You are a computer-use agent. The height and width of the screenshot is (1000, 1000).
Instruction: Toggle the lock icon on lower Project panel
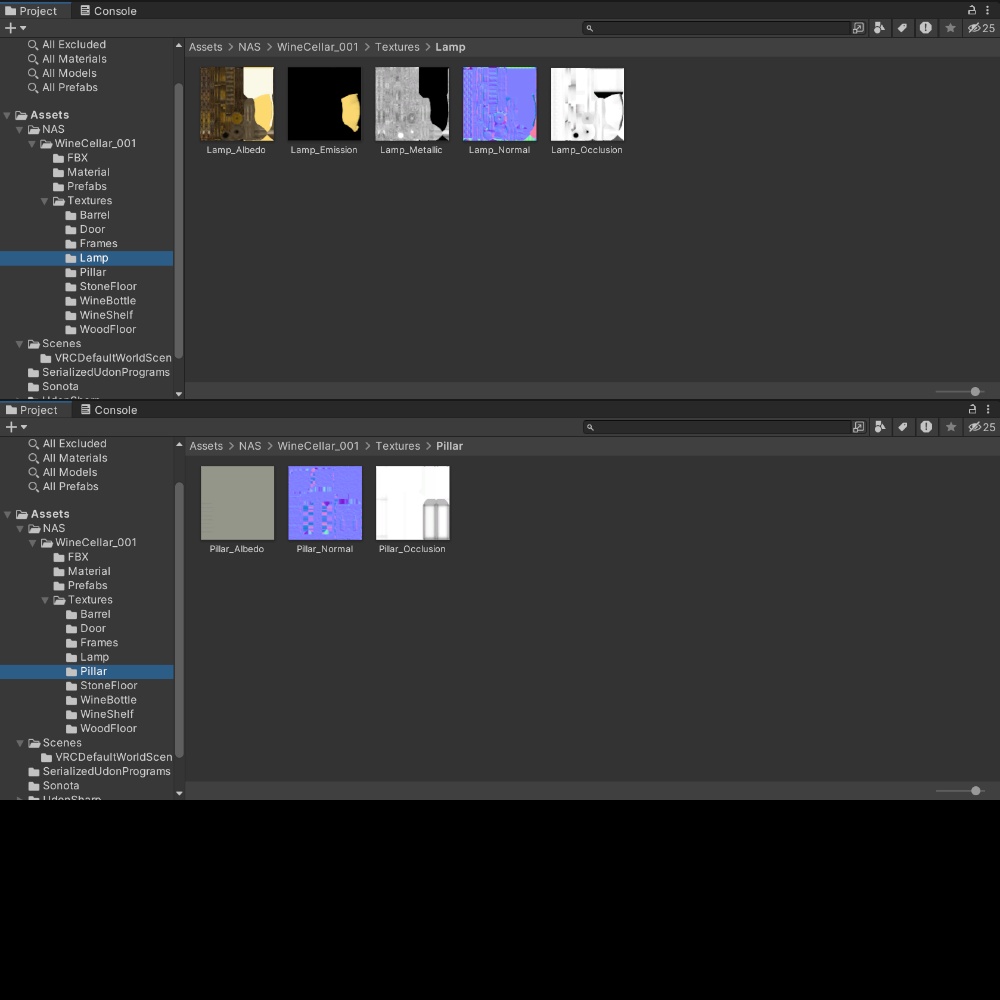pos(973,409)
